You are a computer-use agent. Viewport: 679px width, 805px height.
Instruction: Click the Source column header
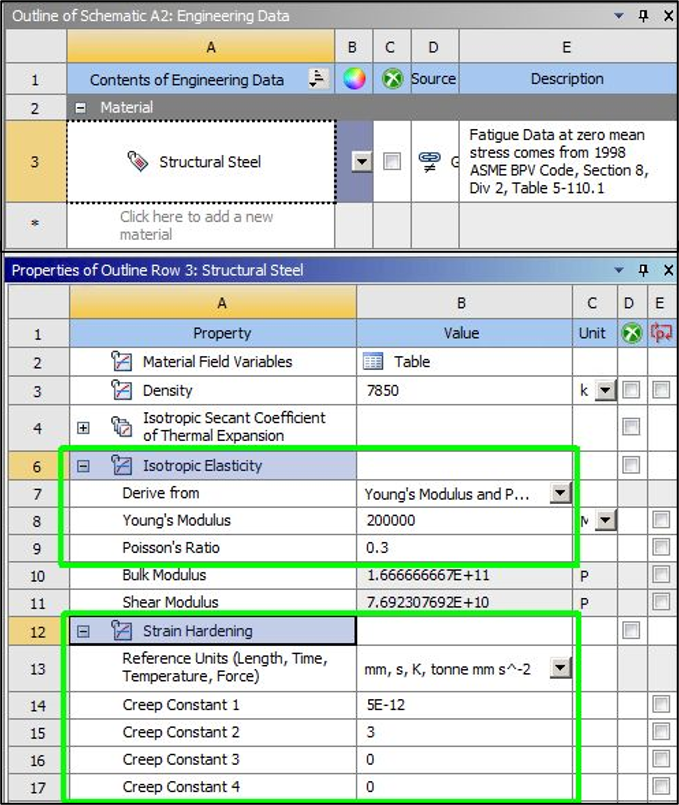[x=434, y=79]
